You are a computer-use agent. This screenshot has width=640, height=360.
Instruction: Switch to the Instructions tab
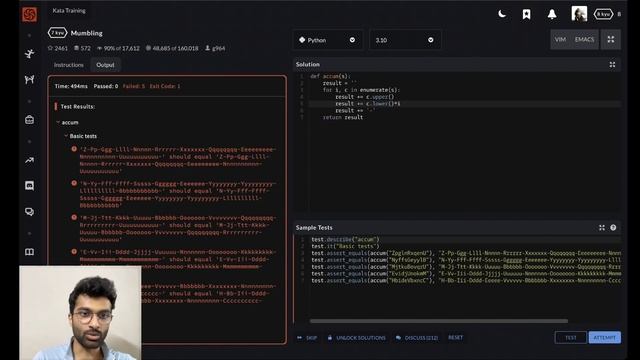(69, 65)
